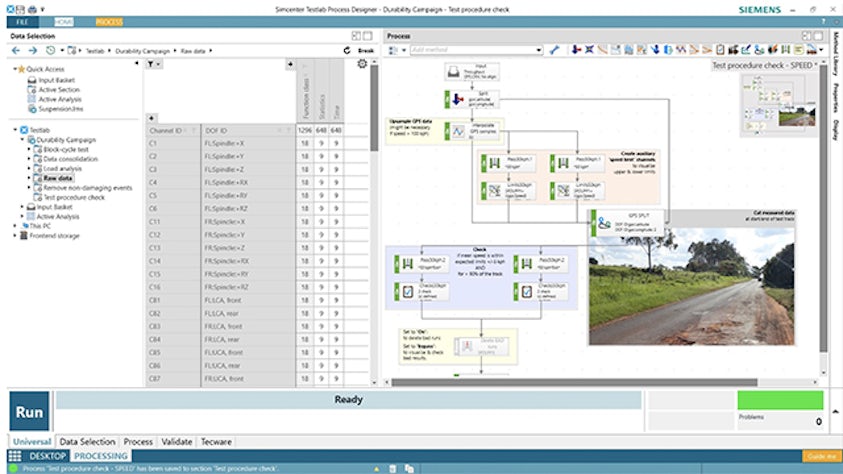Click the Input node tray icon in process canvas
The width and height of the screenshot is (843, 474).
(454, 71)
